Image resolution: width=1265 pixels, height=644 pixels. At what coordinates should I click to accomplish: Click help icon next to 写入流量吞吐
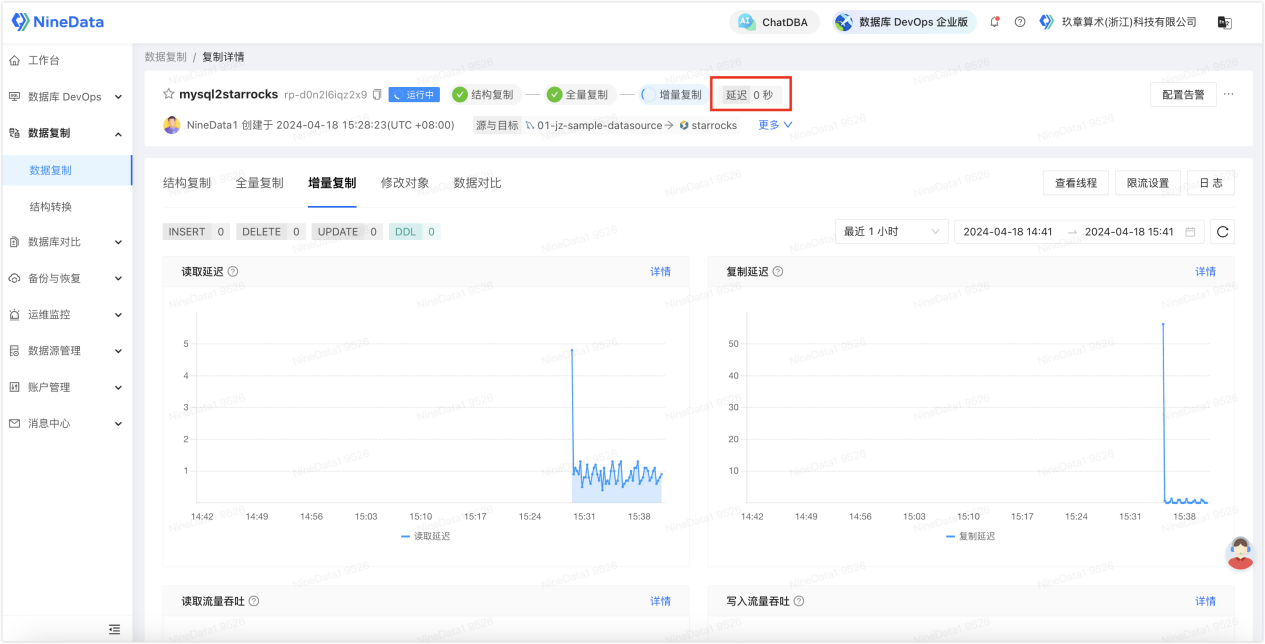pos(799,601)
